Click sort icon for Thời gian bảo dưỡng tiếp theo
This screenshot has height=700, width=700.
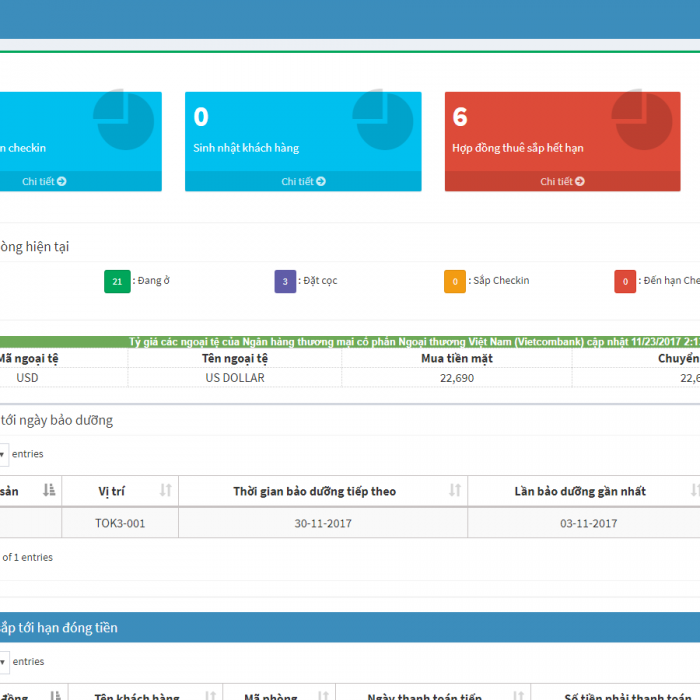click(x=455, y=490)
